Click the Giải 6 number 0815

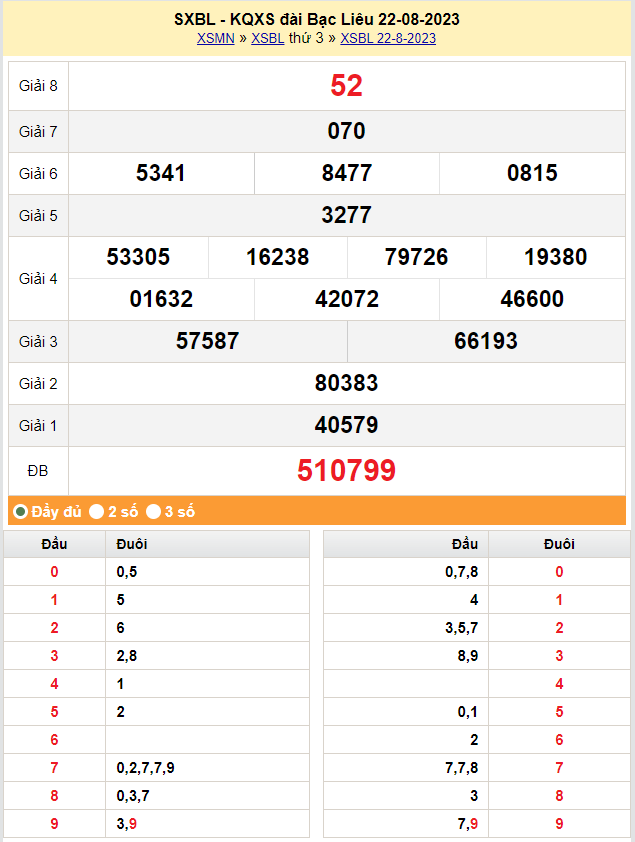coord(532,173)
